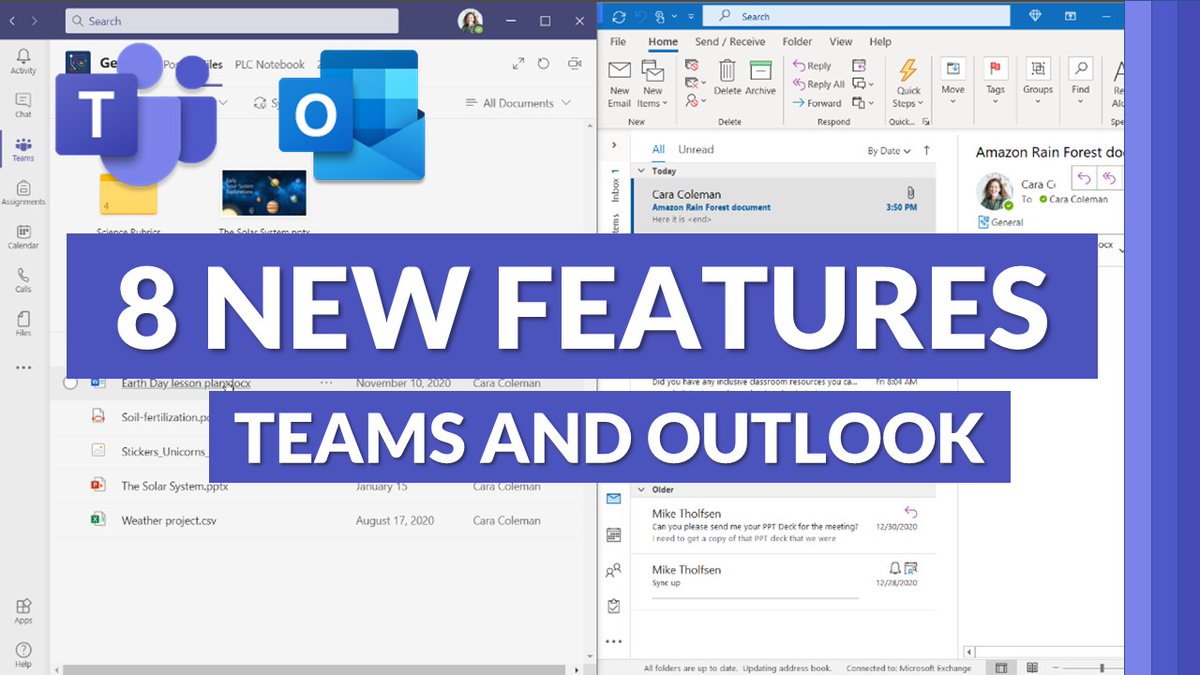This screenshot has height=675, width=1200.
Task: Click Outlook Send/Receive sync icon
Action: pyautogui.click(x=619, y=16)
